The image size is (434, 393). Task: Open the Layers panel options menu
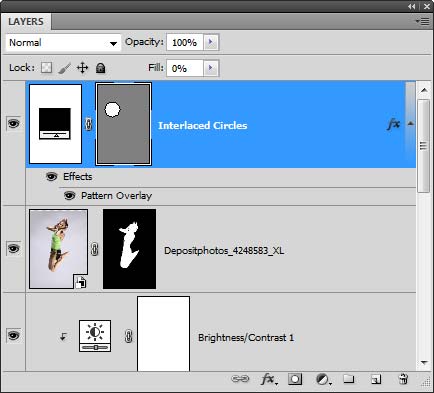423,22
